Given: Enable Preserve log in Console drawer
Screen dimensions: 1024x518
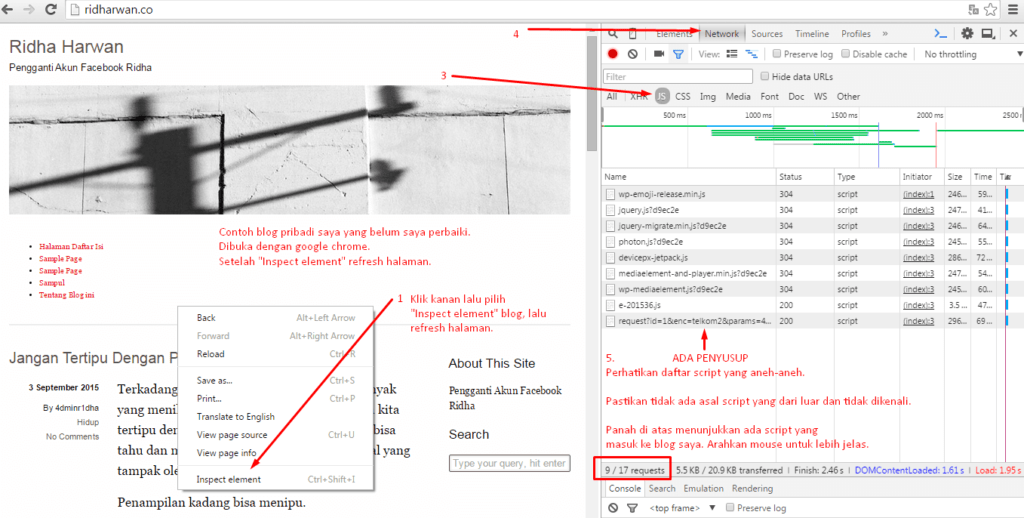Looking at the screenshot, I should coord(730,508).
